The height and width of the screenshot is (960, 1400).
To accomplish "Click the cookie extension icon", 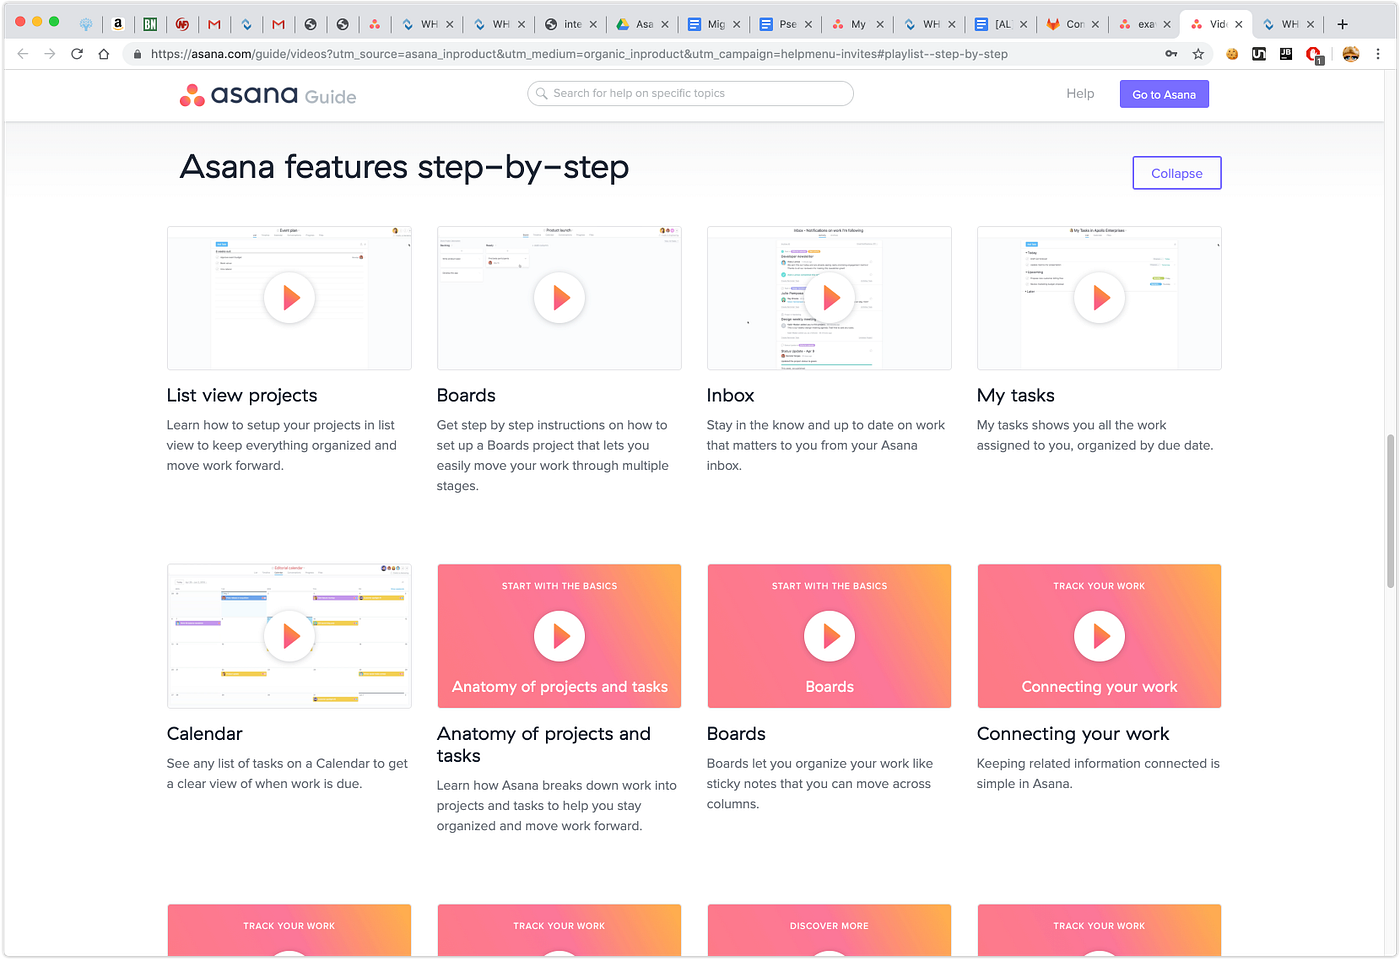I will 1232,54.
